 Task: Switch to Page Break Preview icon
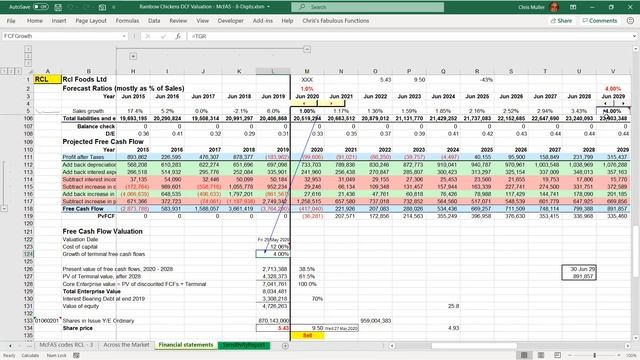[x=558, y=355]
